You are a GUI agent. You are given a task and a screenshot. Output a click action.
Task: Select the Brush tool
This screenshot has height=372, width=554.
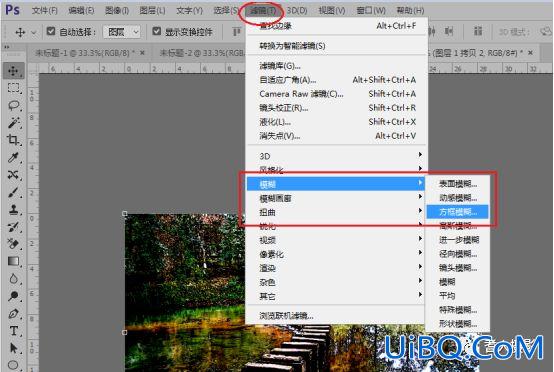click(13, 192)
